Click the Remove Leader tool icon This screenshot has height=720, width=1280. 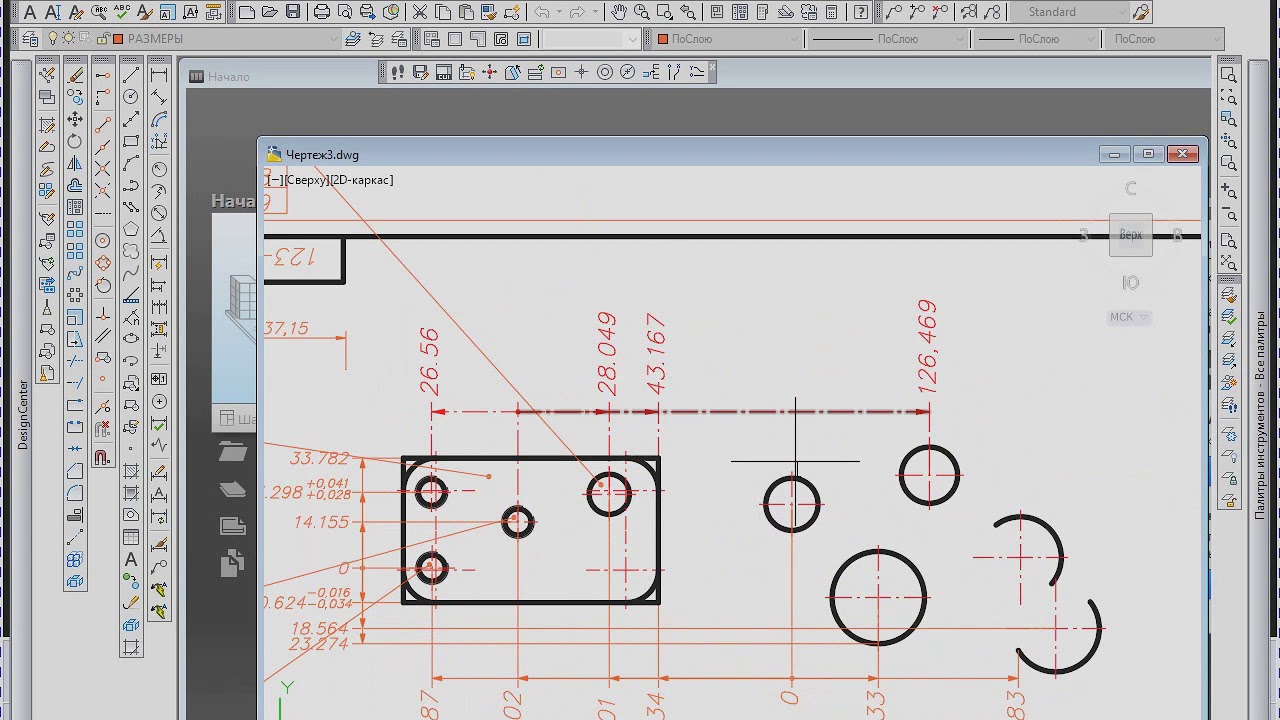pyautogui.click(x=941, y=12)
